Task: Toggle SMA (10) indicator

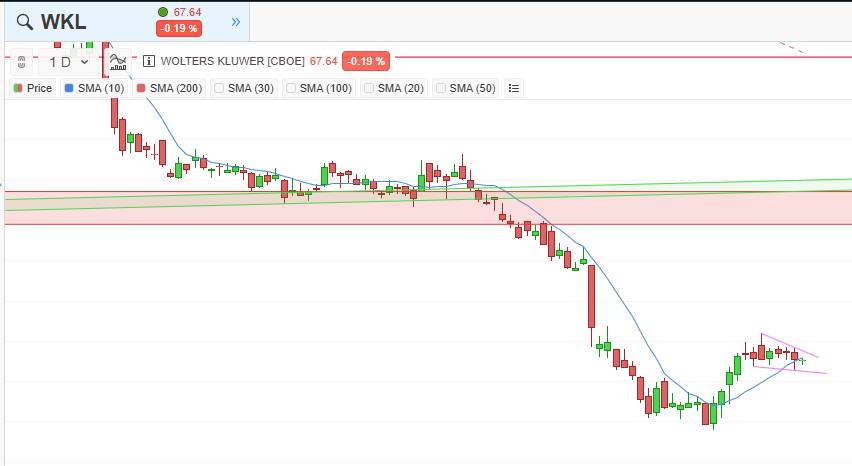Action: pos(95,88)
